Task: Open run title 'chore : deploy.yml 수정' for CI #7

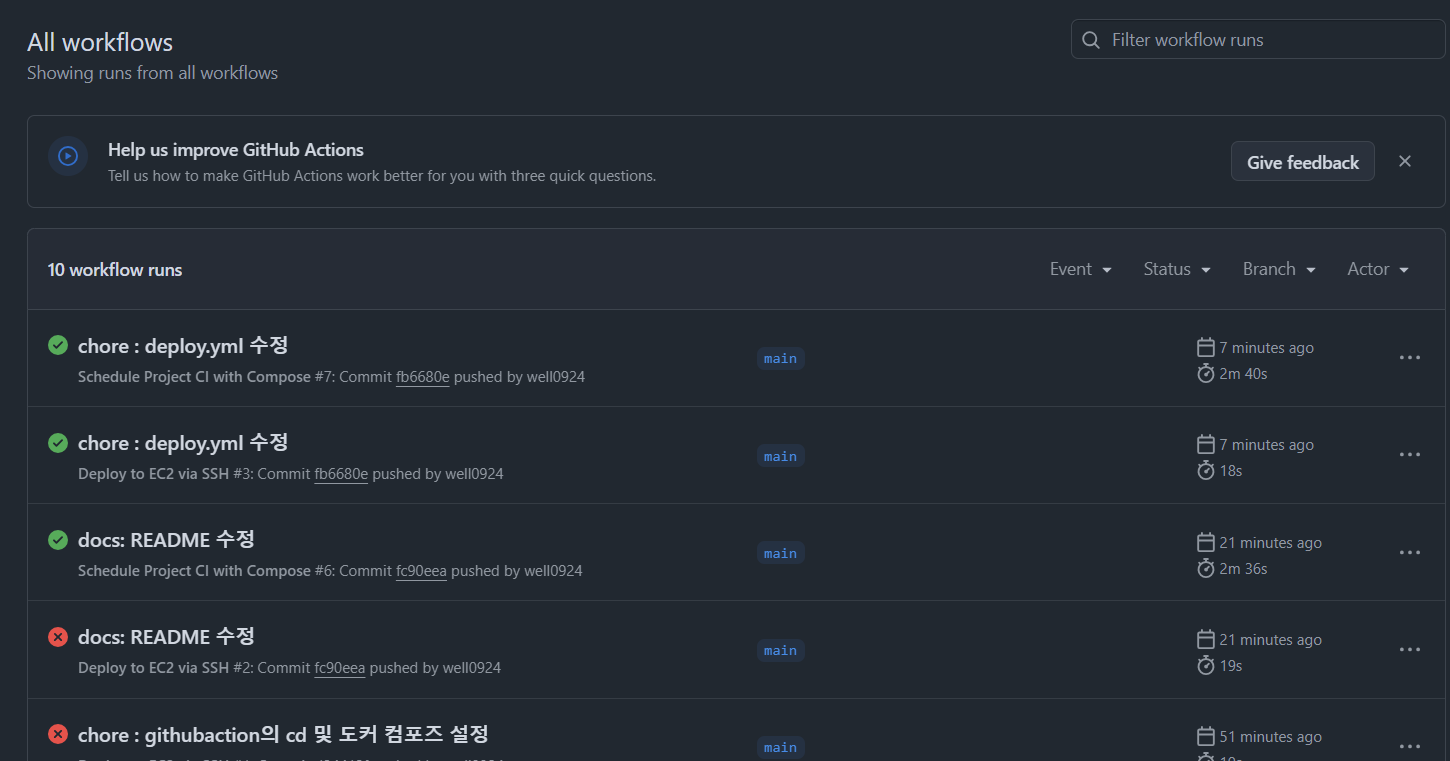Action: pos(183,346)
